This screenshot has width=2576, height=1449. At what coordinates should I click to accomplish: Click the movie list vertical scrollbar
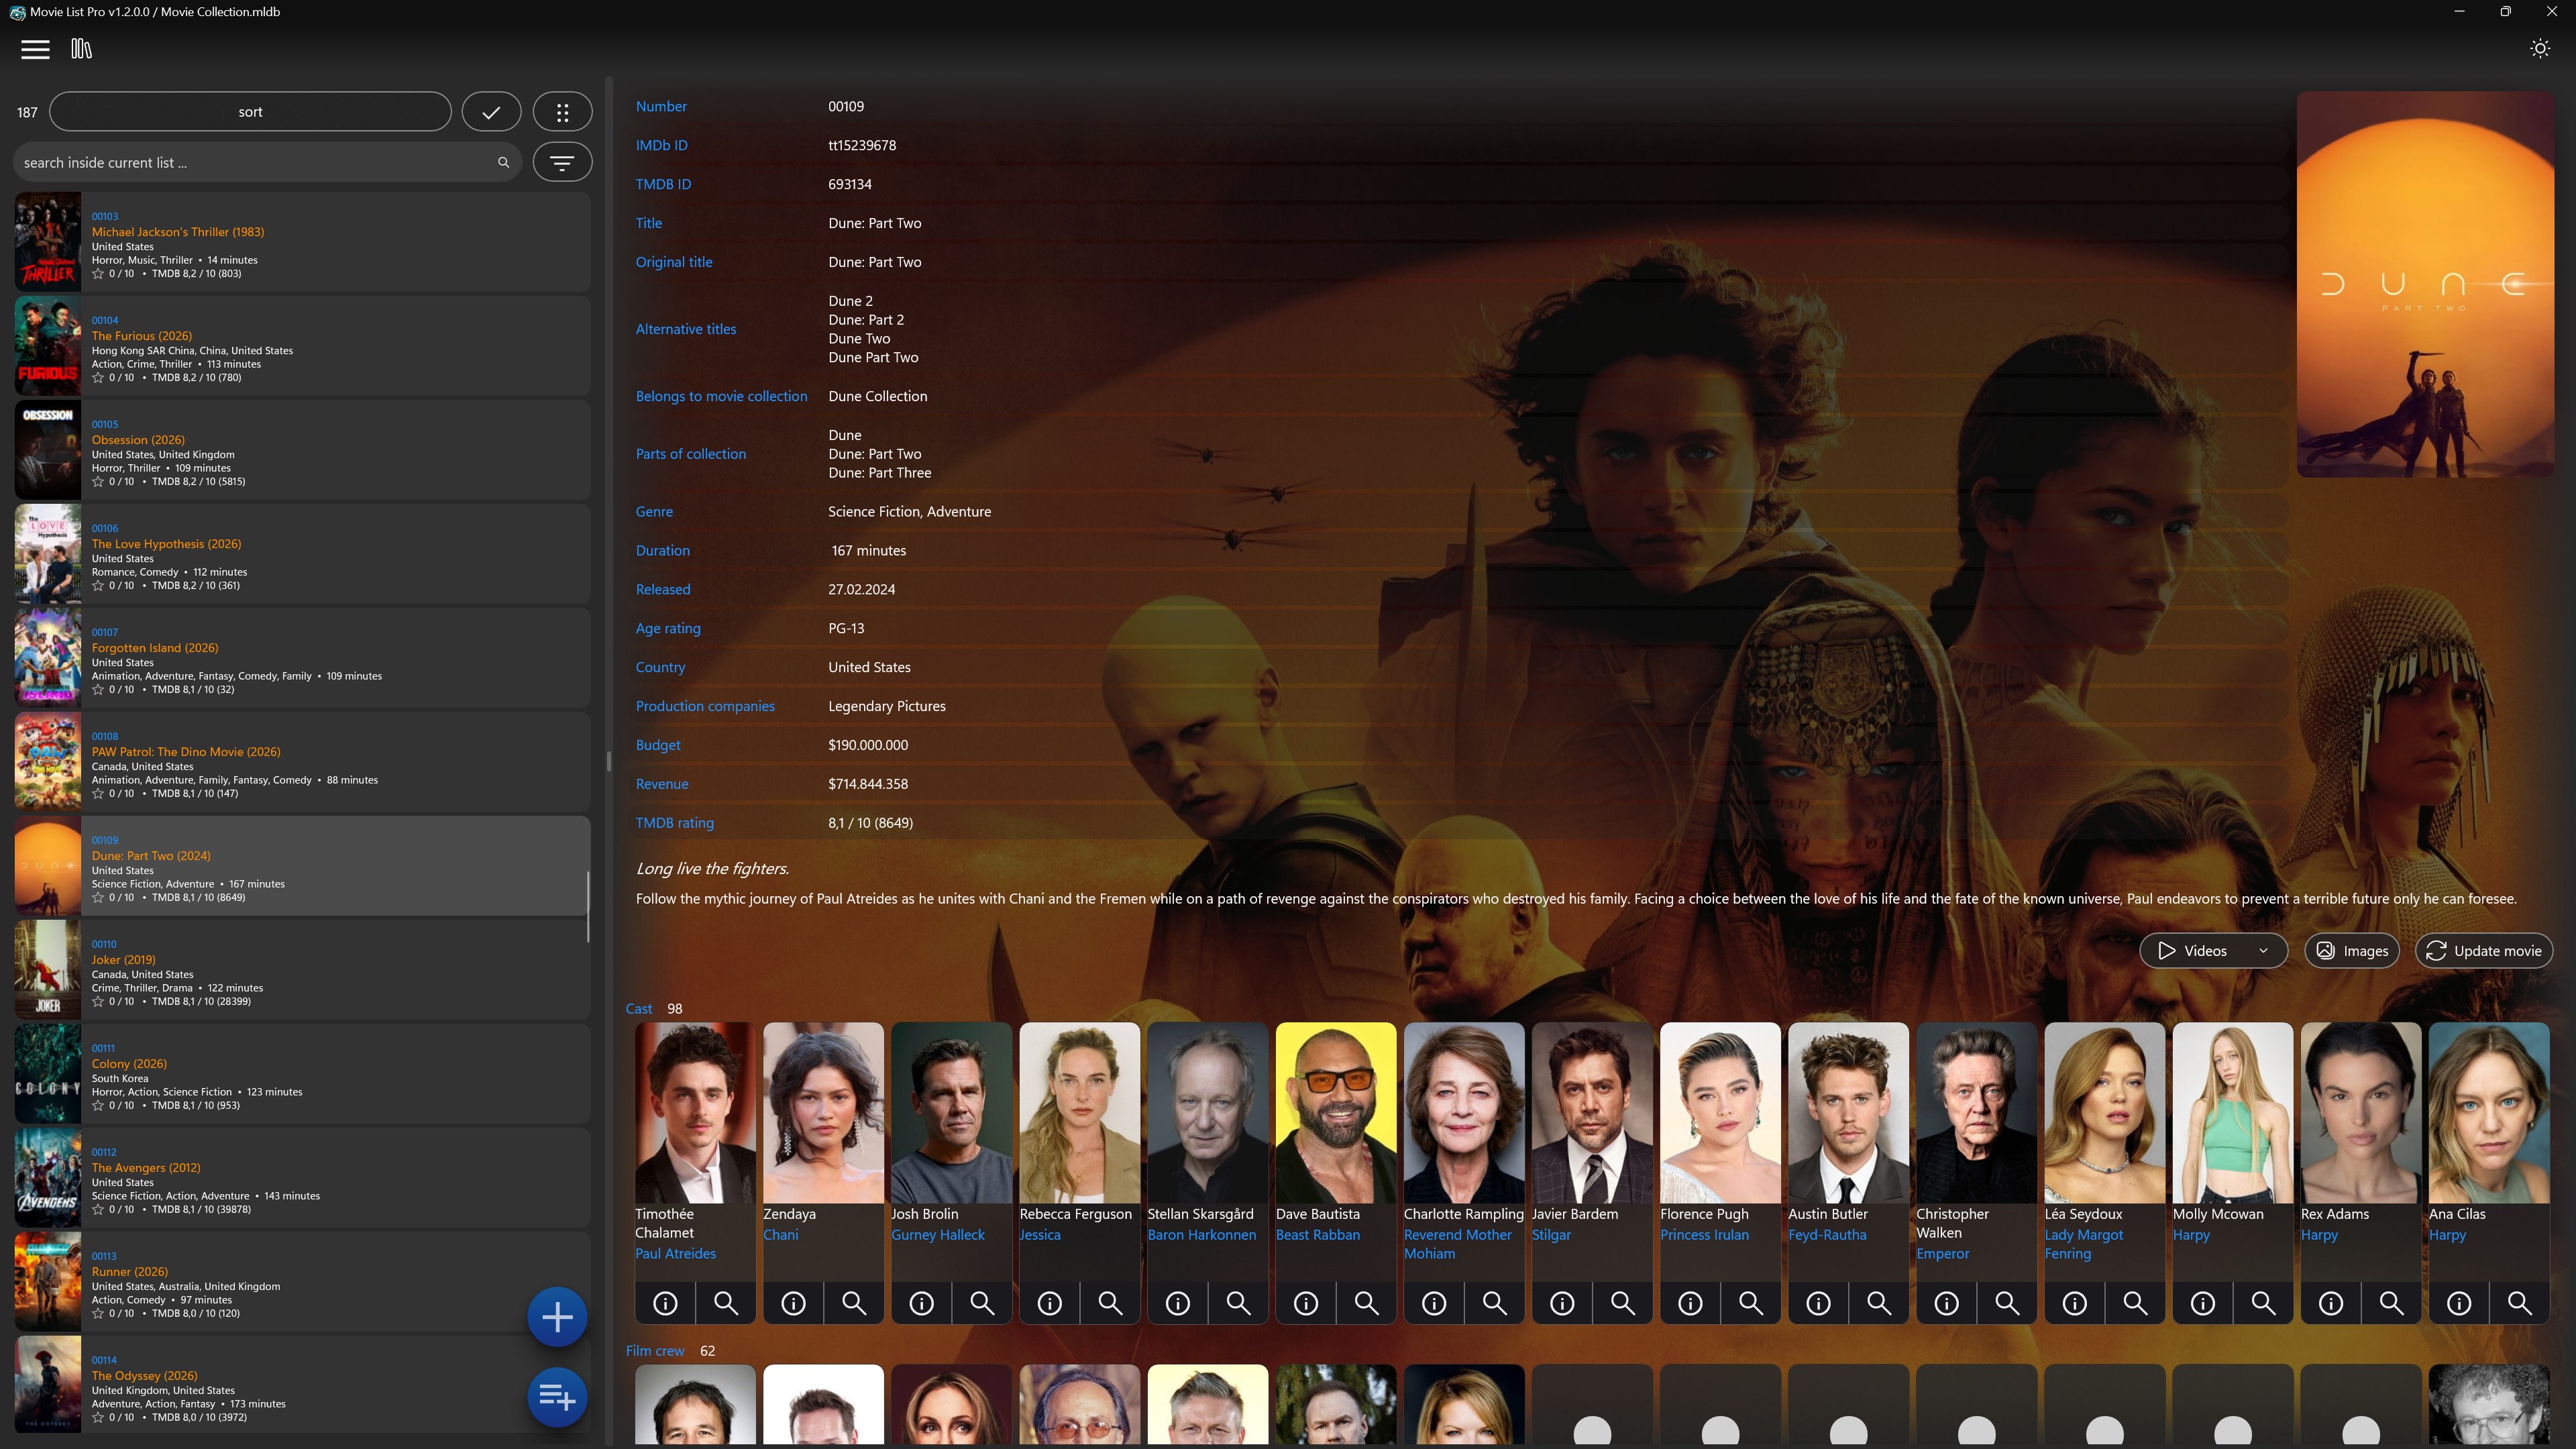pos(588,906)
